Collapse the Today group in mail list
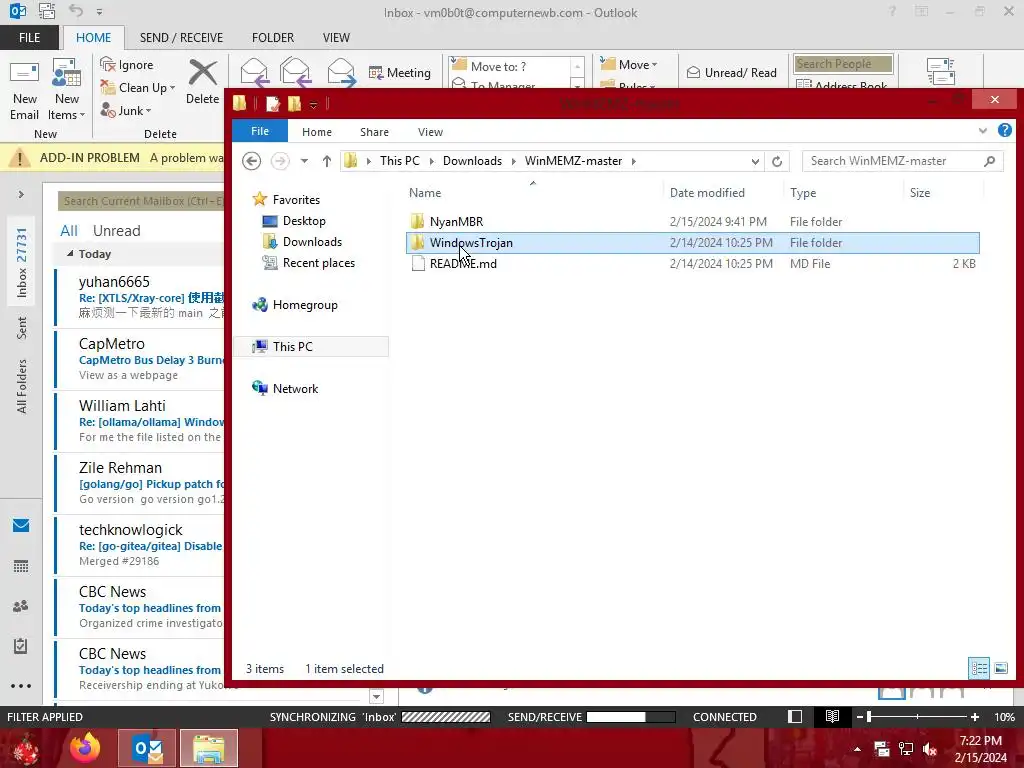The width and height of the screenshot is (1024, 768). [x=70, y=253]
